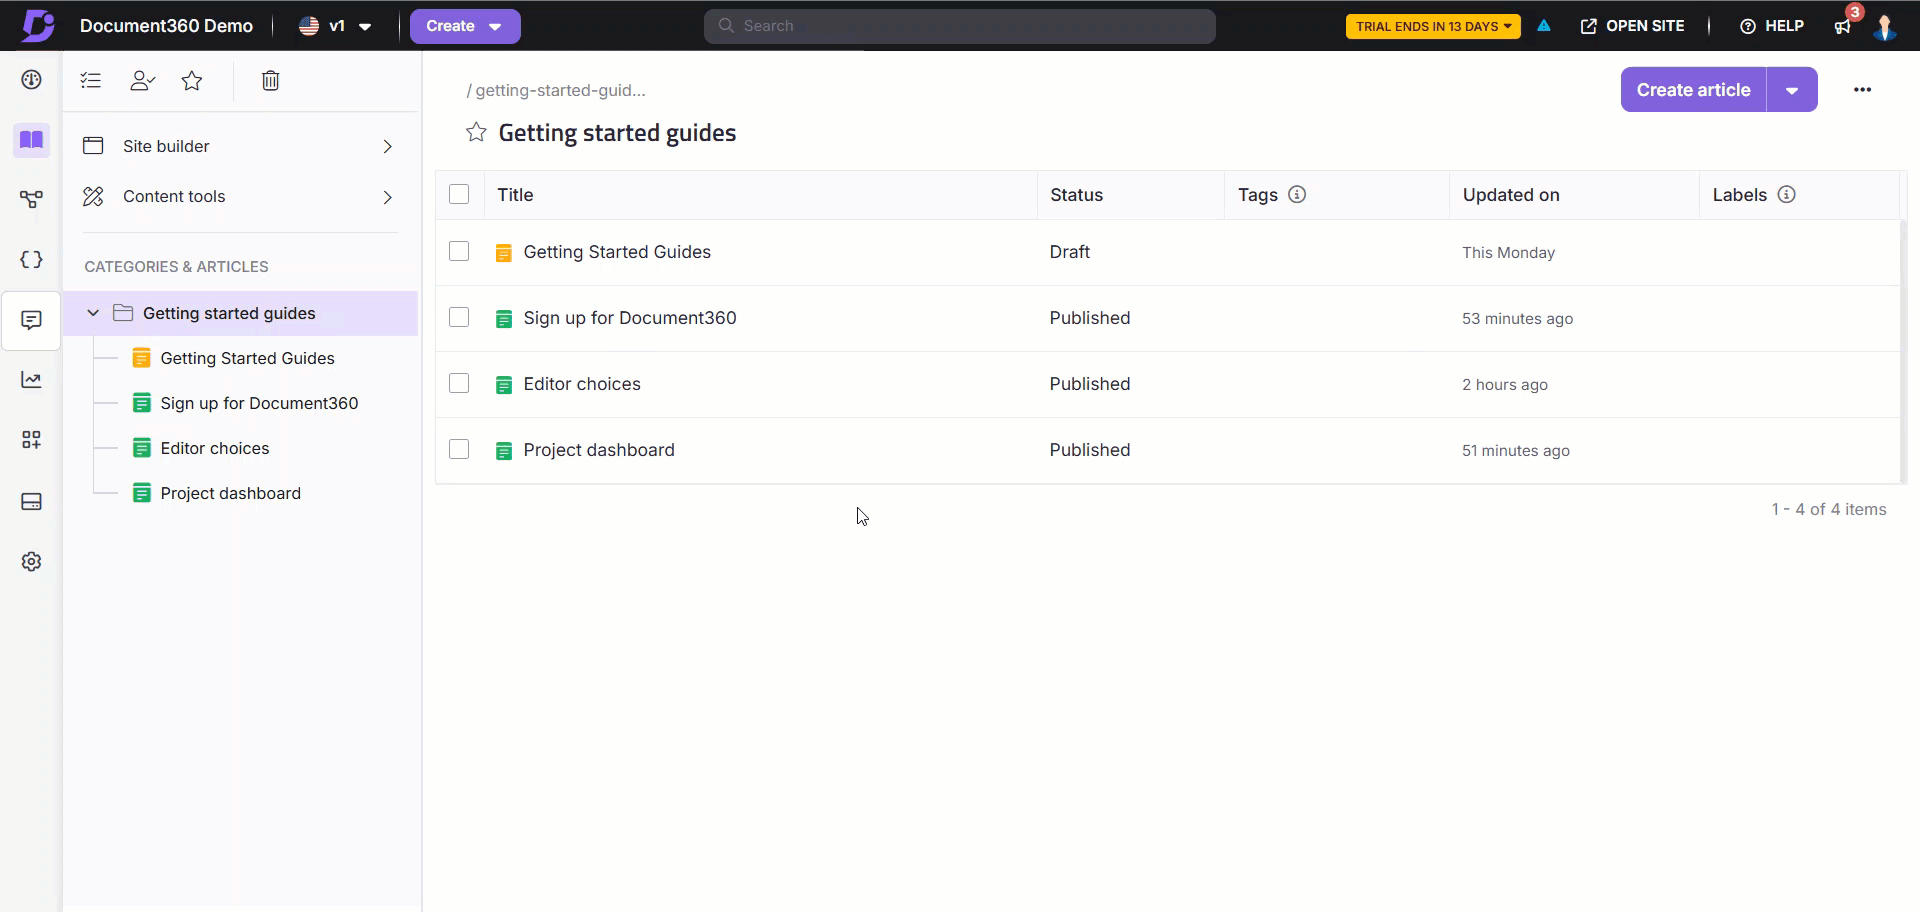
Task: Collapse the Getting started guides category
Action: coord(93,313)
